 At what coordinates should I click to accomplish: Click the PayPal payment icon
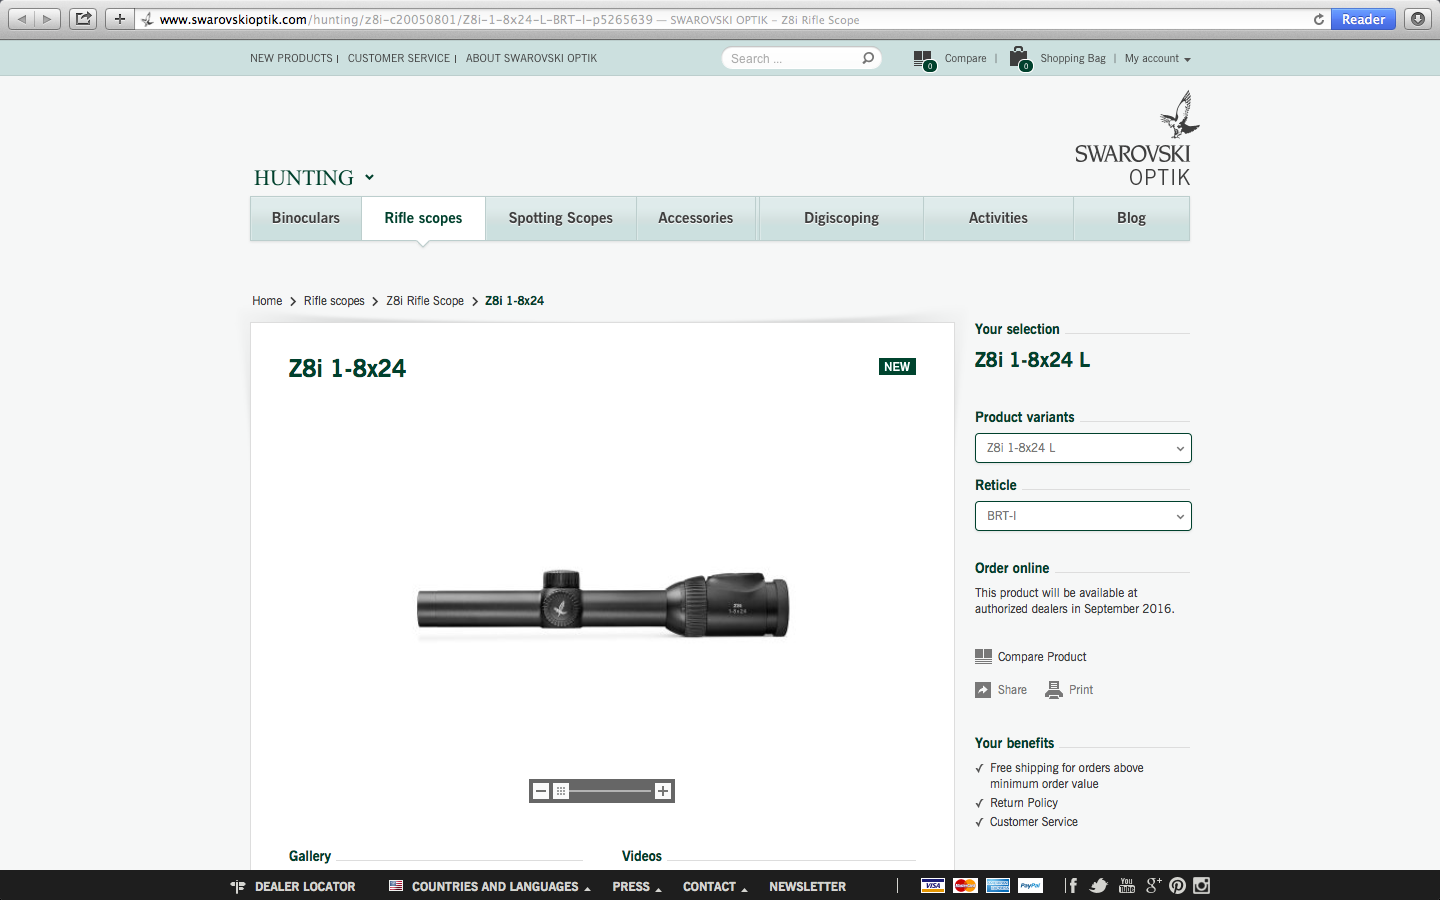click(x=1030, y=885)
